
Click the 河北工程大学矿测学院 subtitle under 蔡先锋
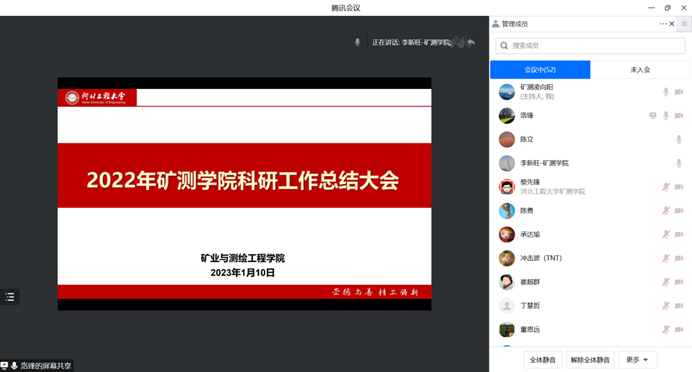(553, 192)
